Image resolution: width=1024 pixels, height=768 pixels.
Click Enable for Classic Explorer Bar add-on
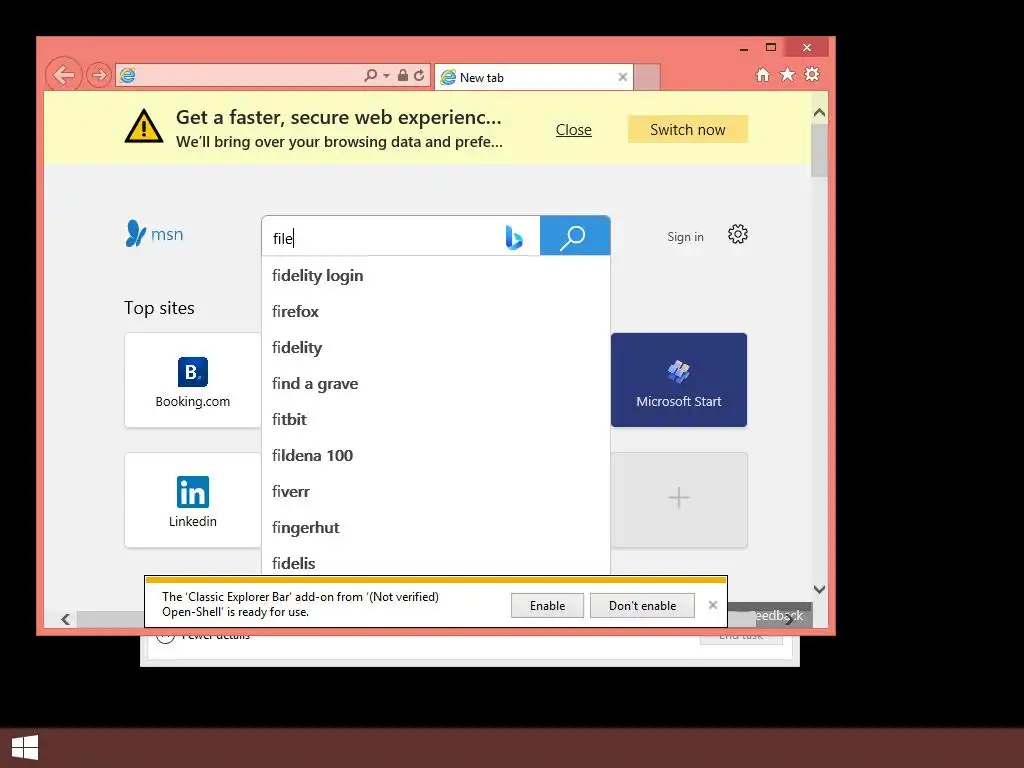click(547, 605)
